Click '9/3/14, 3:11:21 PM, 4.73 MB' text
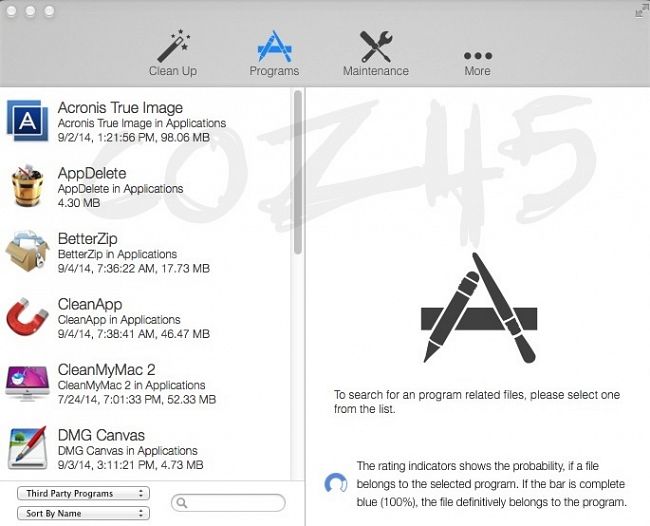 tap(131, 465)
